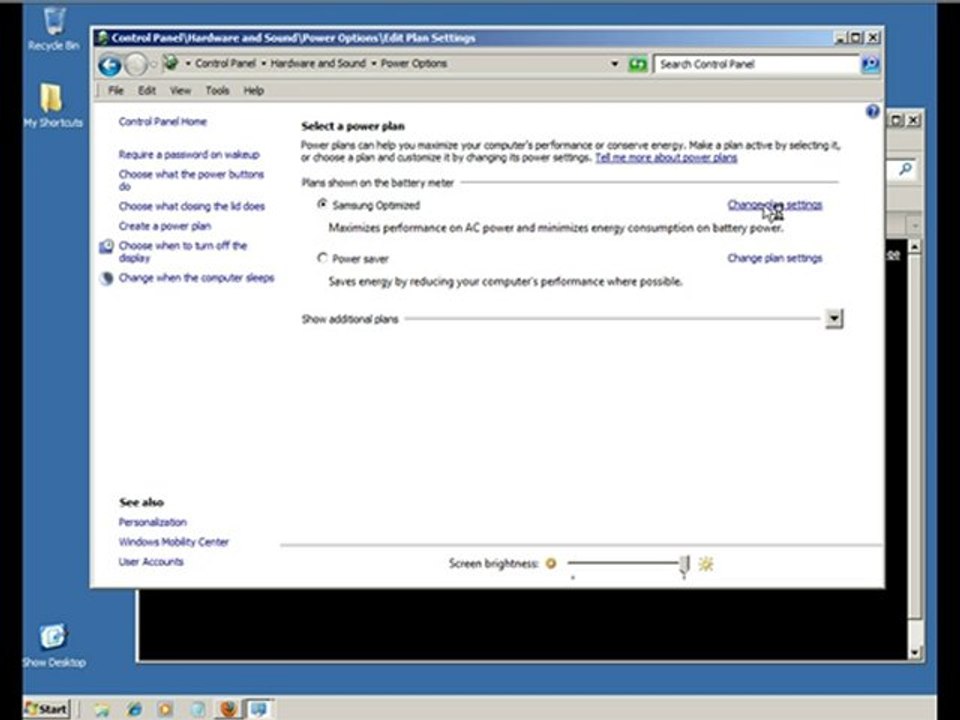The image size is (960, 720).
Task: Select the My Shortcuts folder on desktop
Action: click(x=53, y=105)
